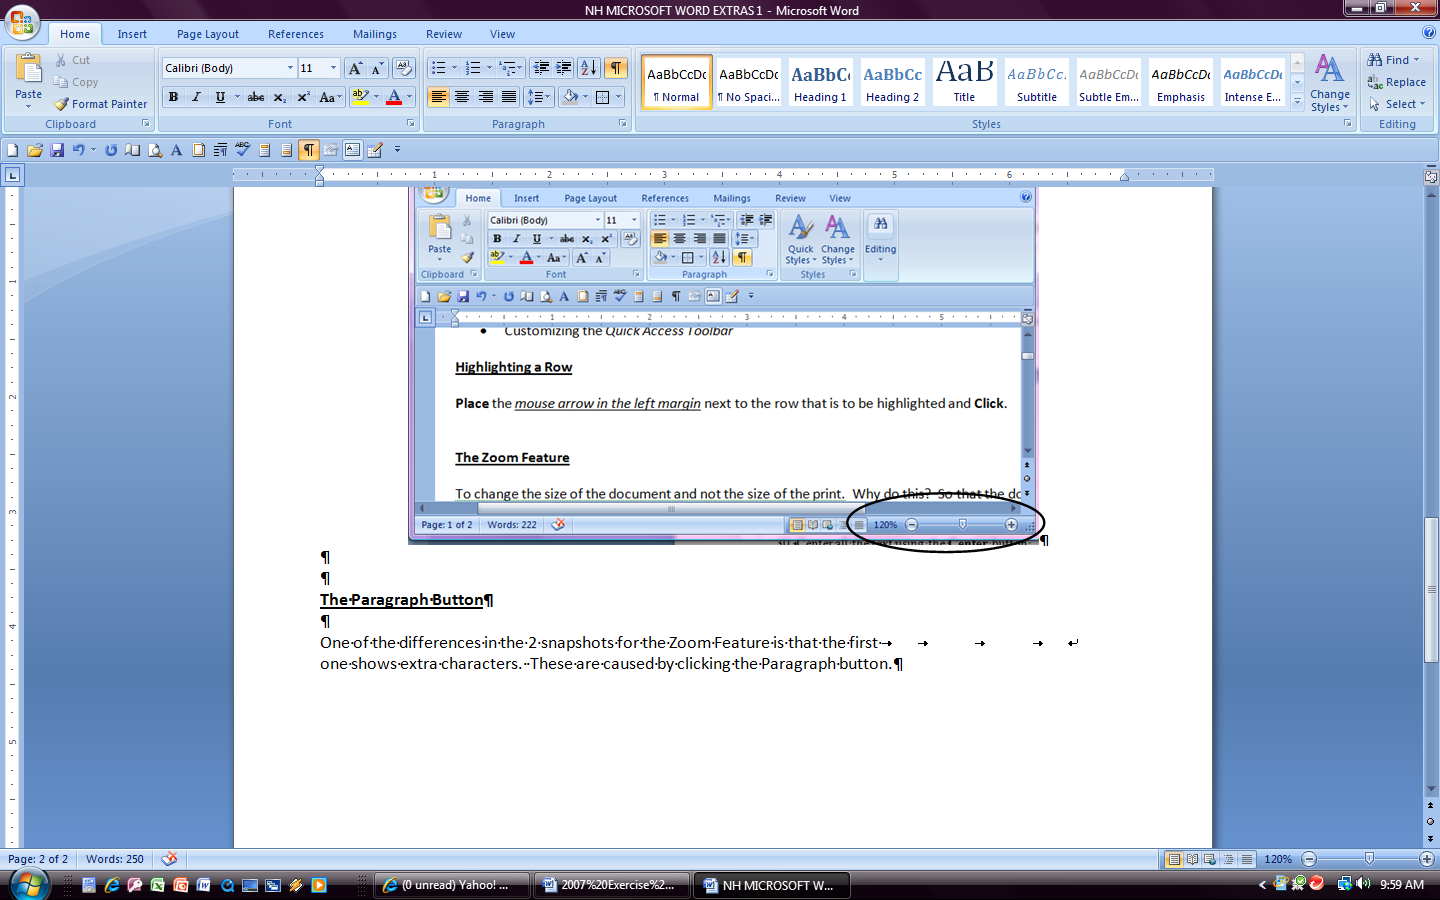Click the Find button

click(1392, 60)
